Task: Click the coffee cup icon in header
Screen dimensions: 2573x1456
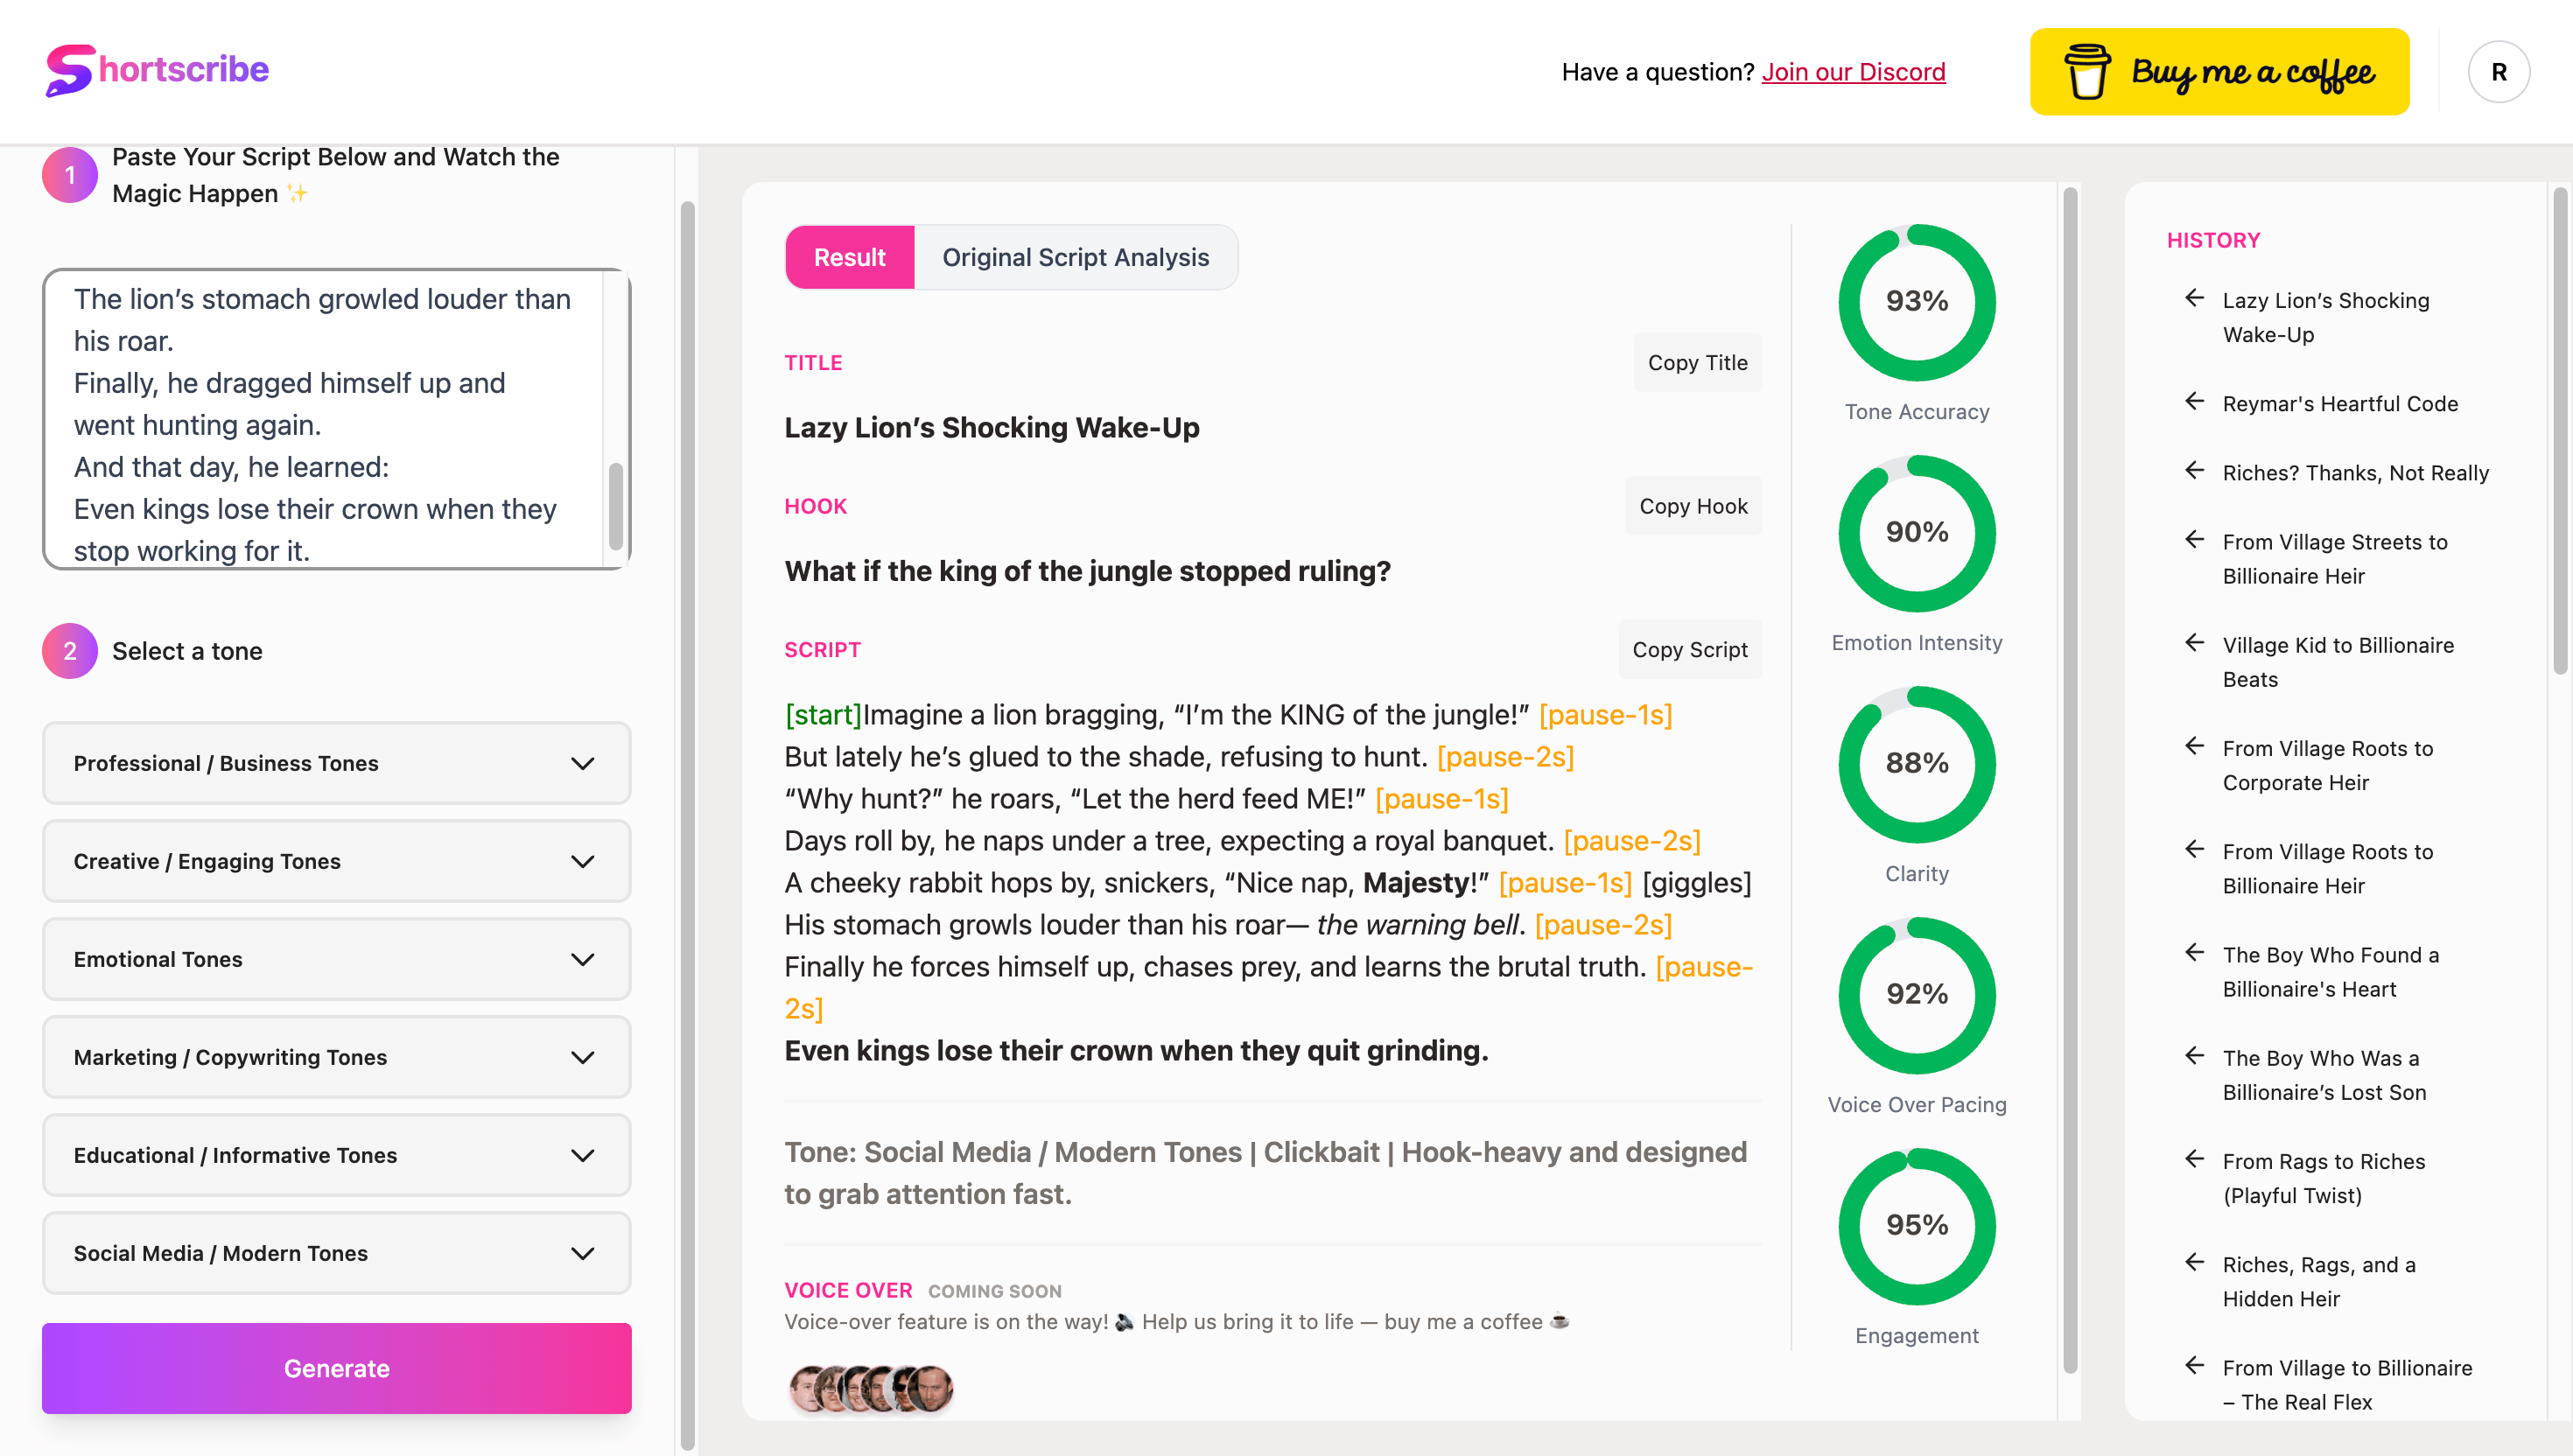Action: tap(2086, 72)
